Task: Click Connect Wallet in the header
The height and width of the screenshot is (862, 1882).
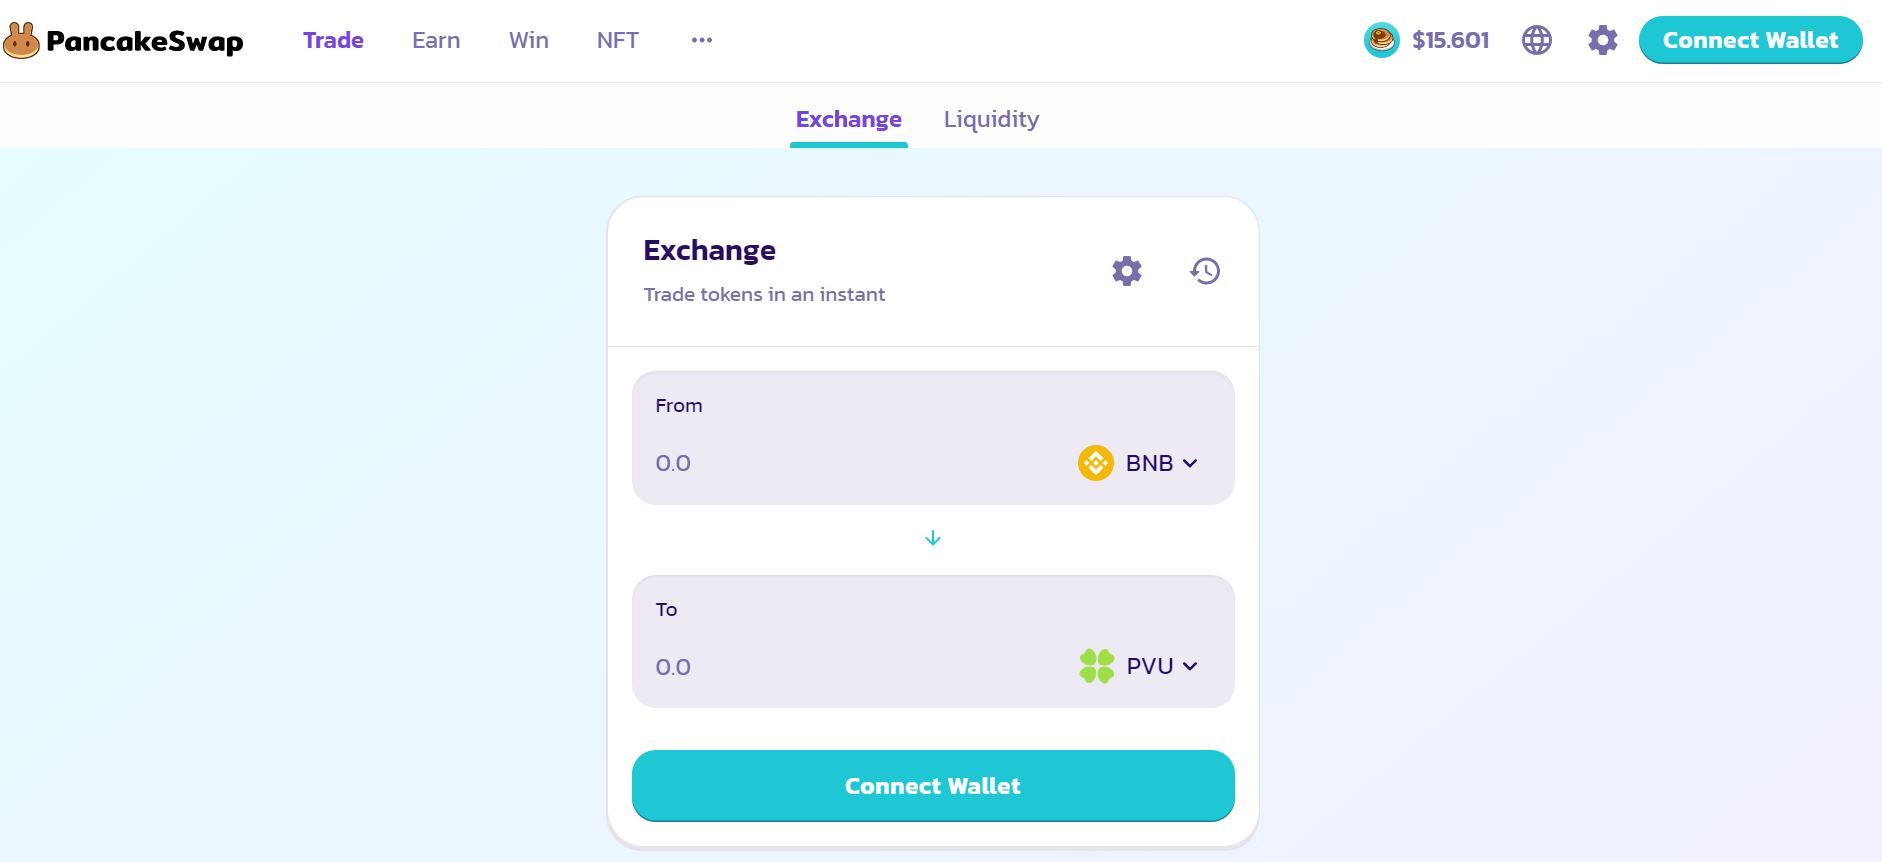Action: point(1750,40)
